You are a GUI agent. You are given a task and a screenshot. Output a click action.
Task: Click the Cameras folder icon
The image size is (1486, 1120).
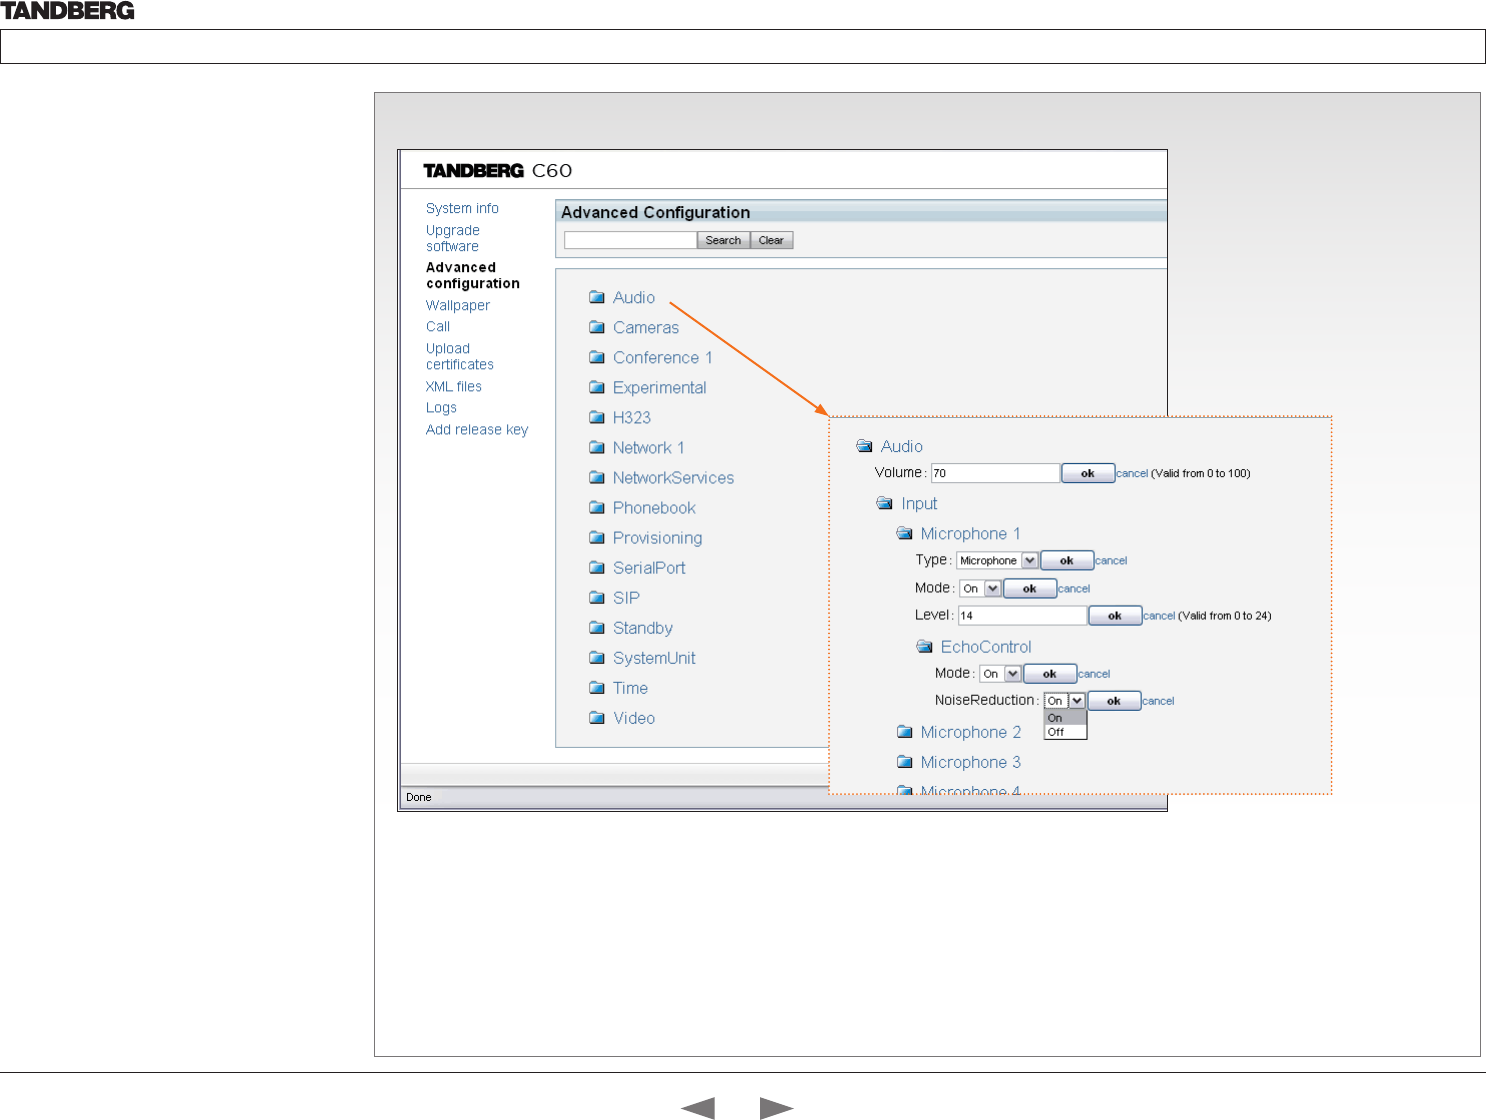tap(597, 327)
